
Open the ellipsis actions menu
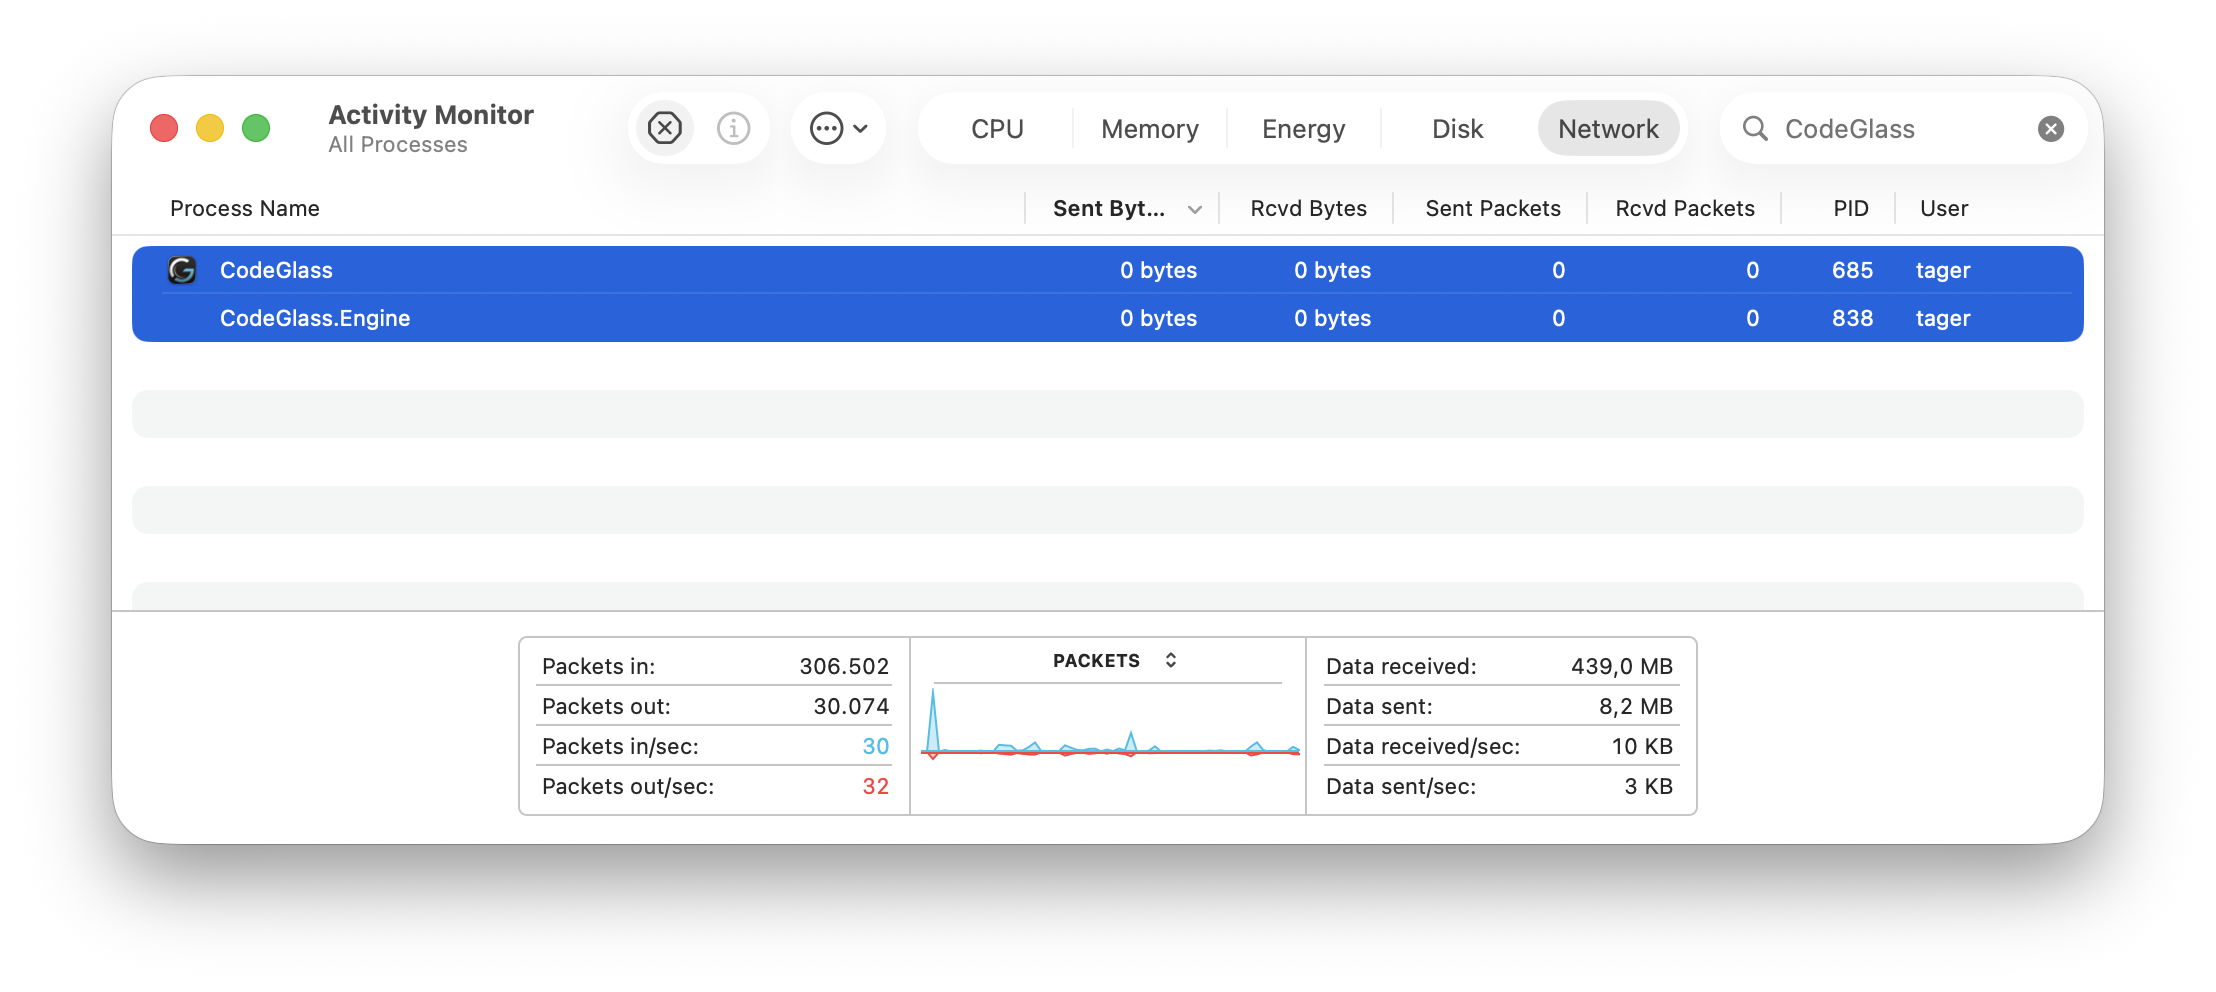click(838, 128)
